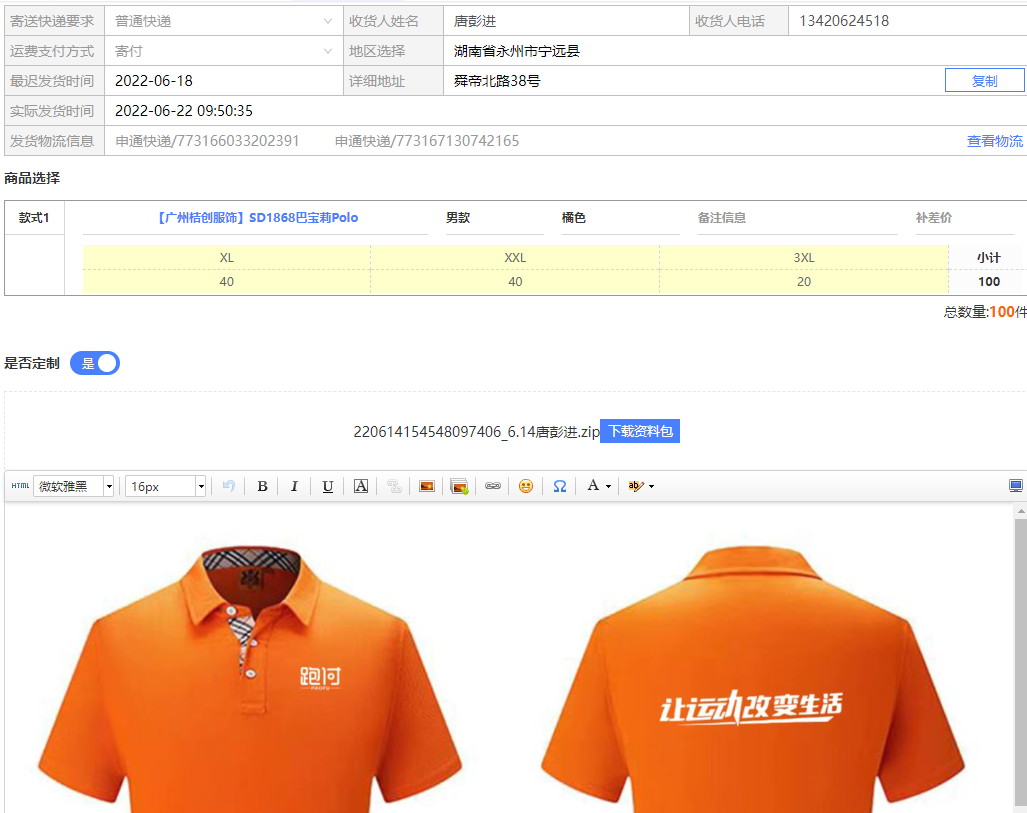Click 下载资料包 download button

pos(640,431)
